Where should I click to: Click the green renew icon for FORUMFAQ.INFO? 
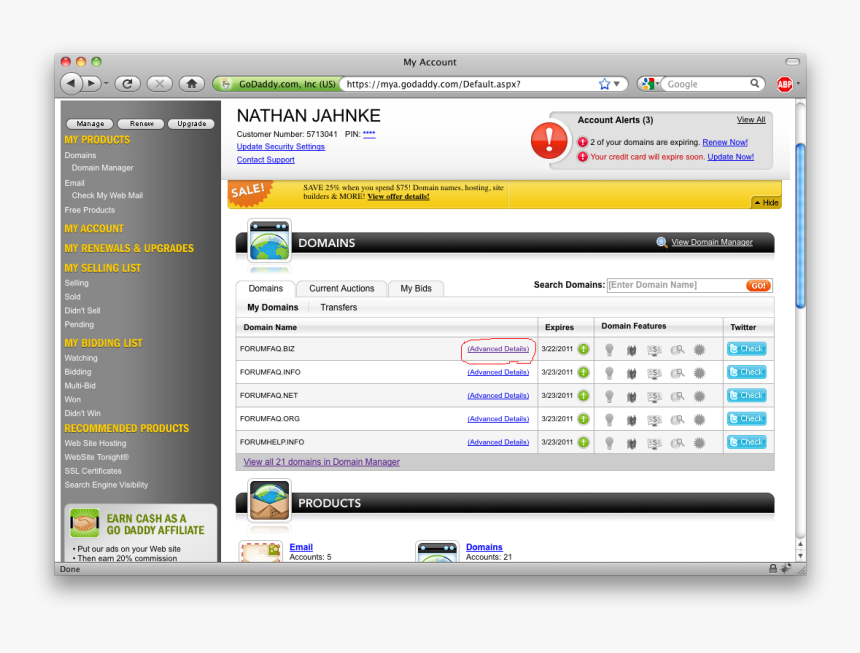tap(584, 372)
